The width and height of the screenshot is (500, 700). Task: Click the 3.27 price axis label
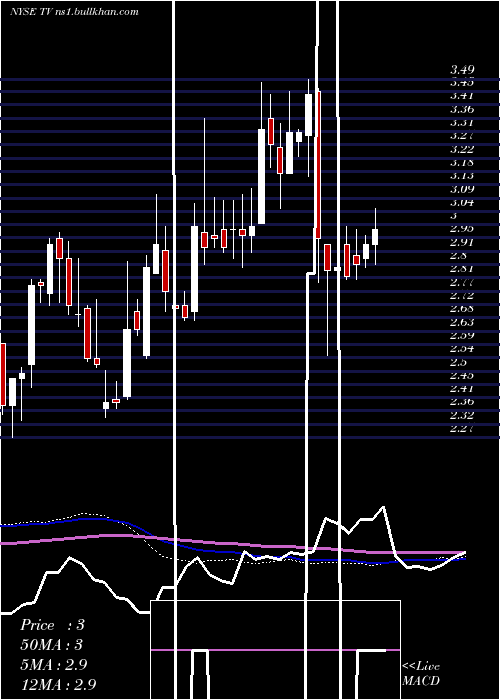(x=462, y=136)
